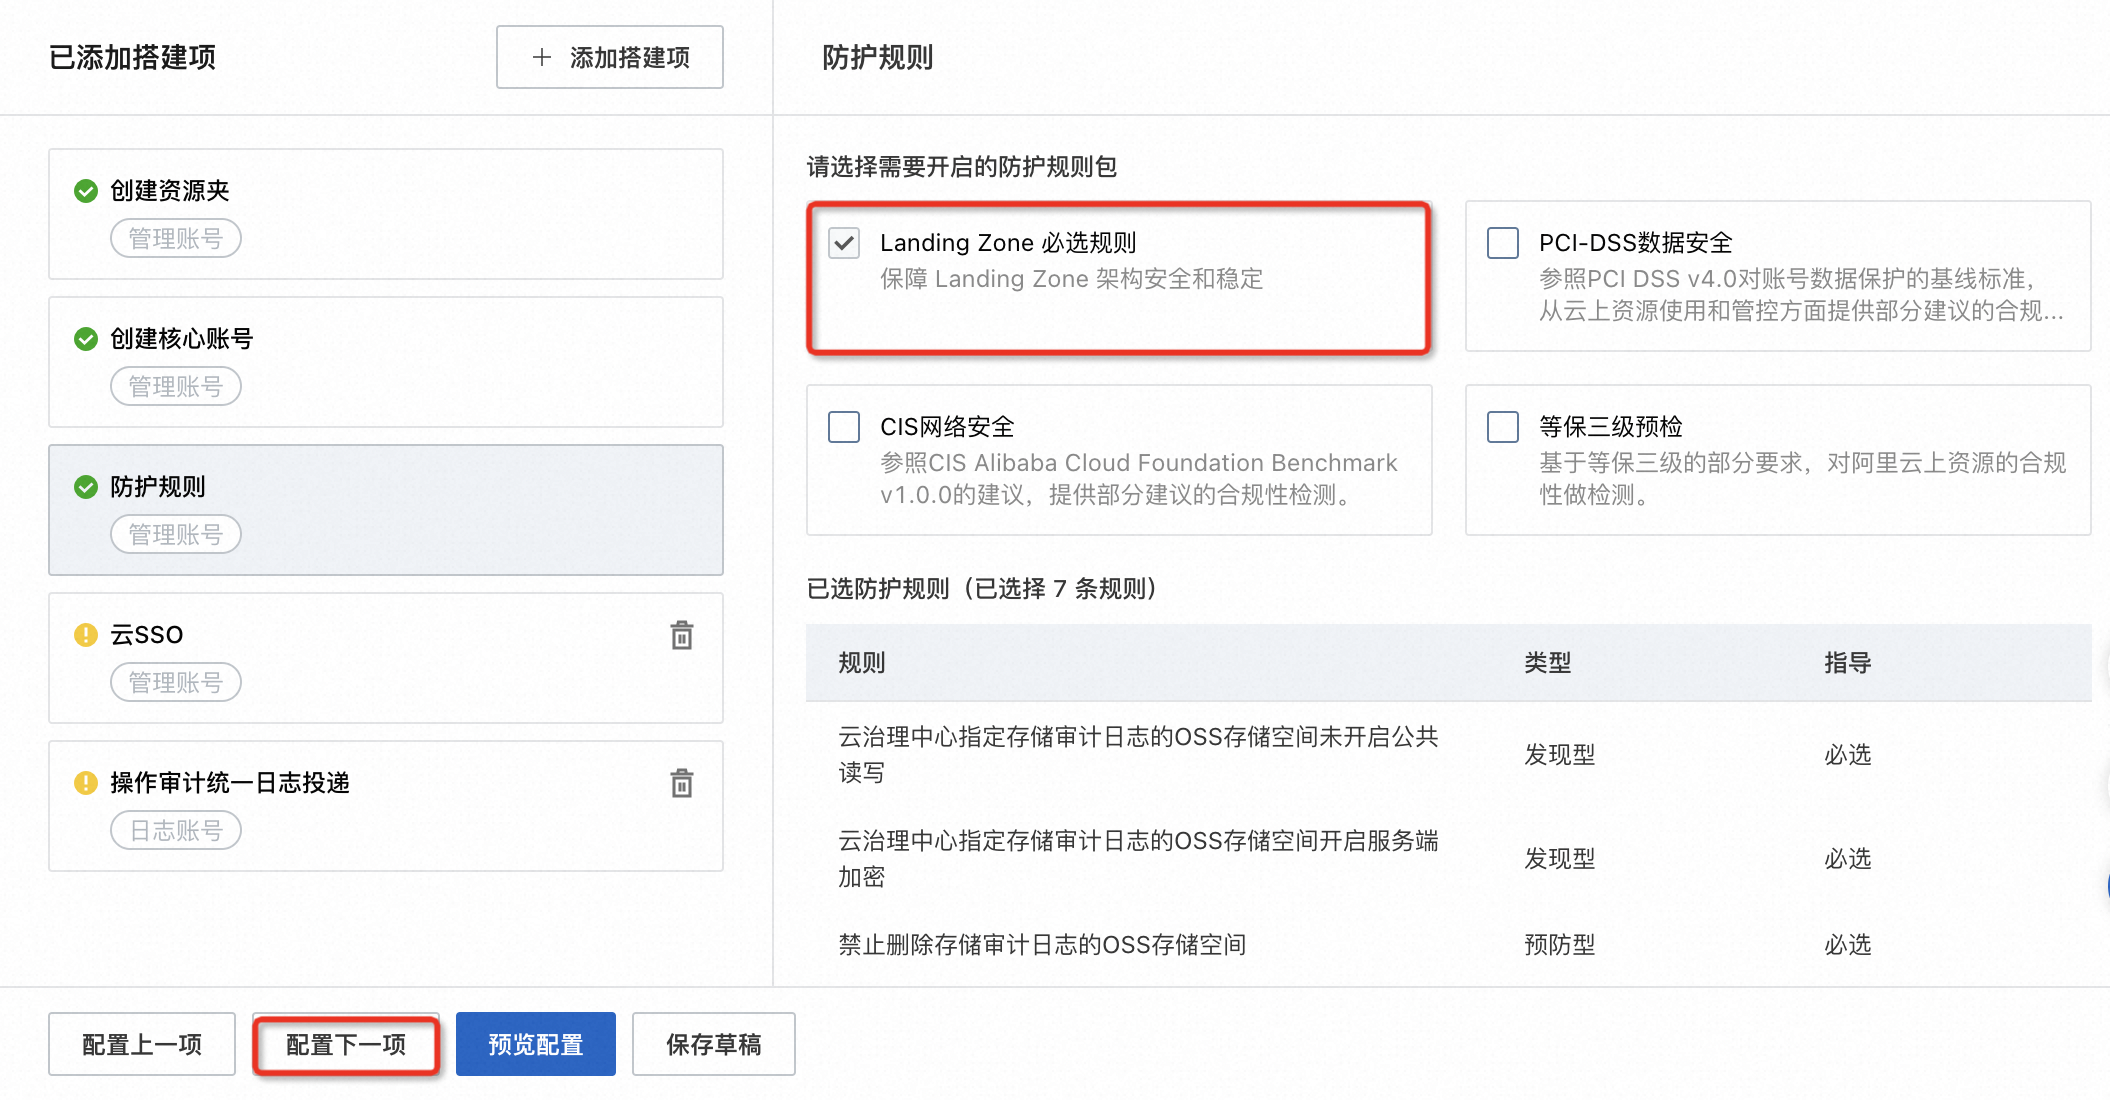Enable the PCI-DSS数据安全 checkbox

coord(1502,243)
